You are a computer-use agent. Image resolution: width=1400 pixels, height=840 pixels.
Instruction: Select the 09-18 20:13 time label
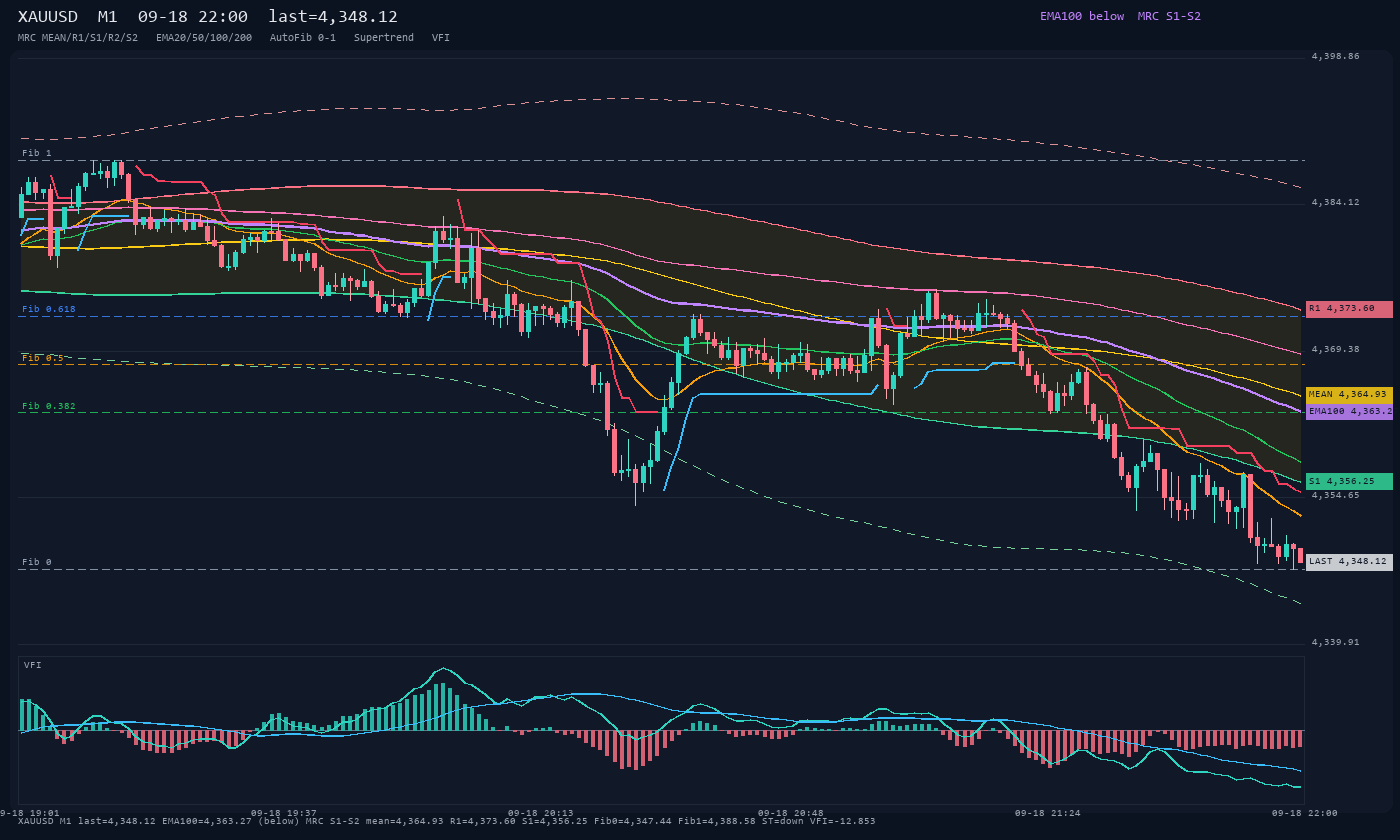click(541, 813)
